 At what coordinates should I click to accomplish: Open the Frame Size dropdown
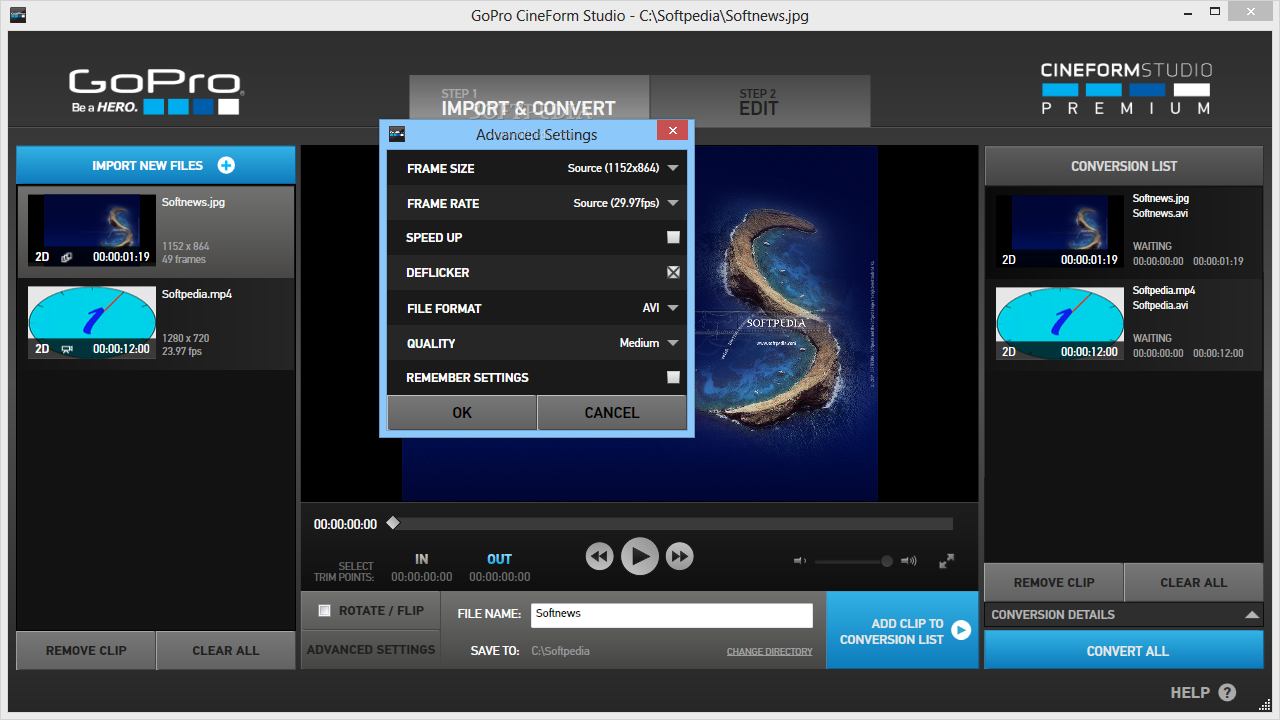[673, 168]
